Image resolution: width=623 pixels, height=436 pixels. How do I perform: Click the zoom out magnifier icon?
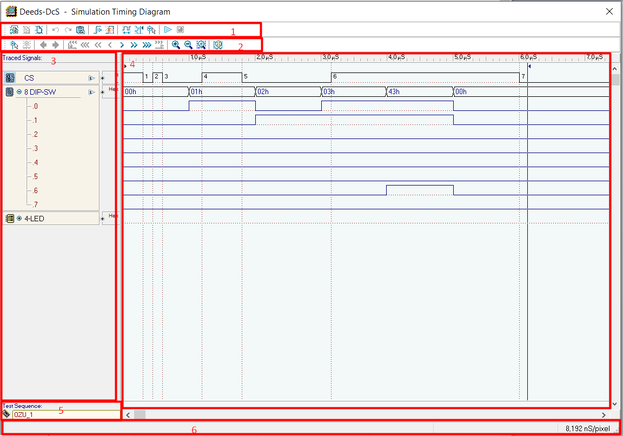188,45
